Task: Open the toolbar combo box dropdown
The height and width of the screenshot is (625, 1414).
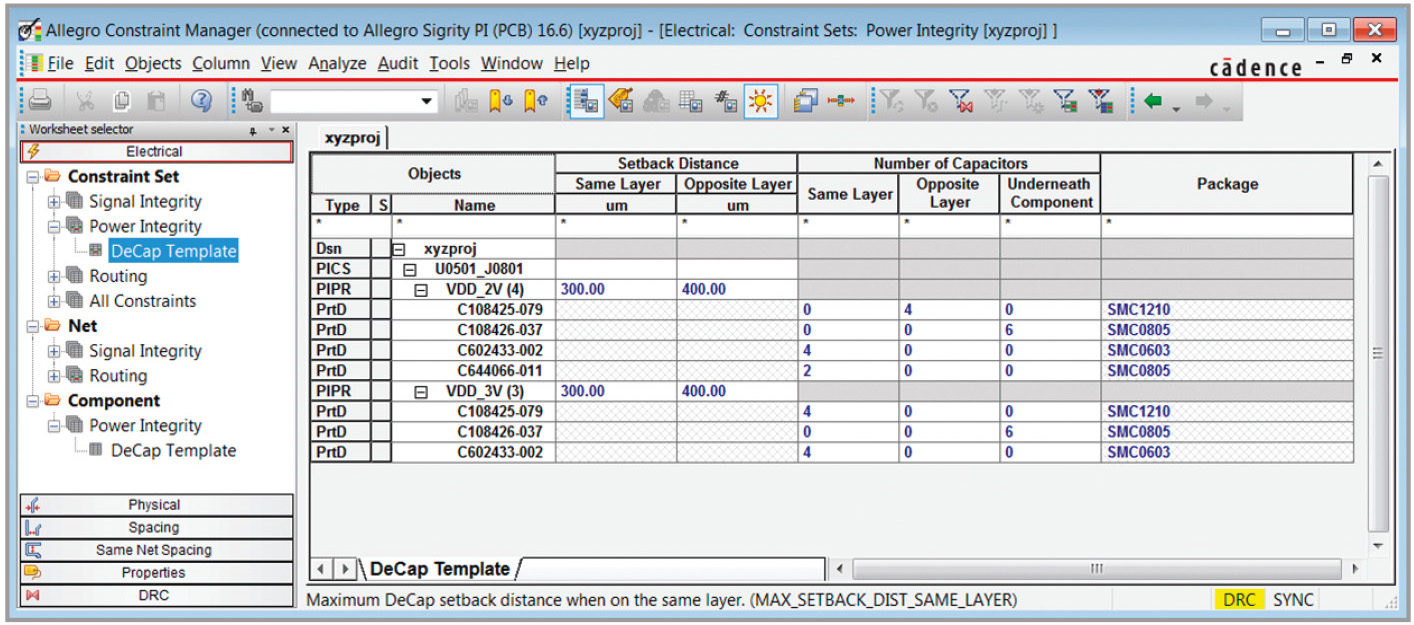Action: point(427,101)
